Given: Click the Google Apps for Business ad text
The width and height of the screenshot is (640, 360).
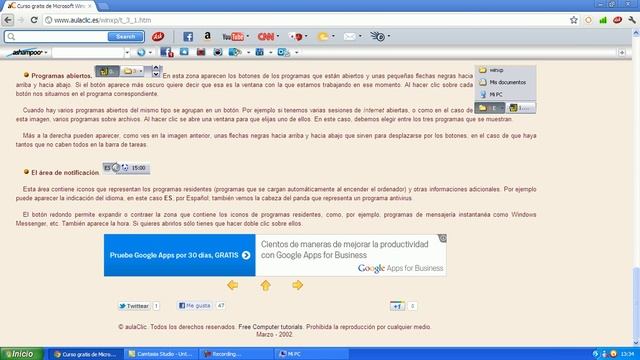Looking at the screenshot, I should (400, 268).
